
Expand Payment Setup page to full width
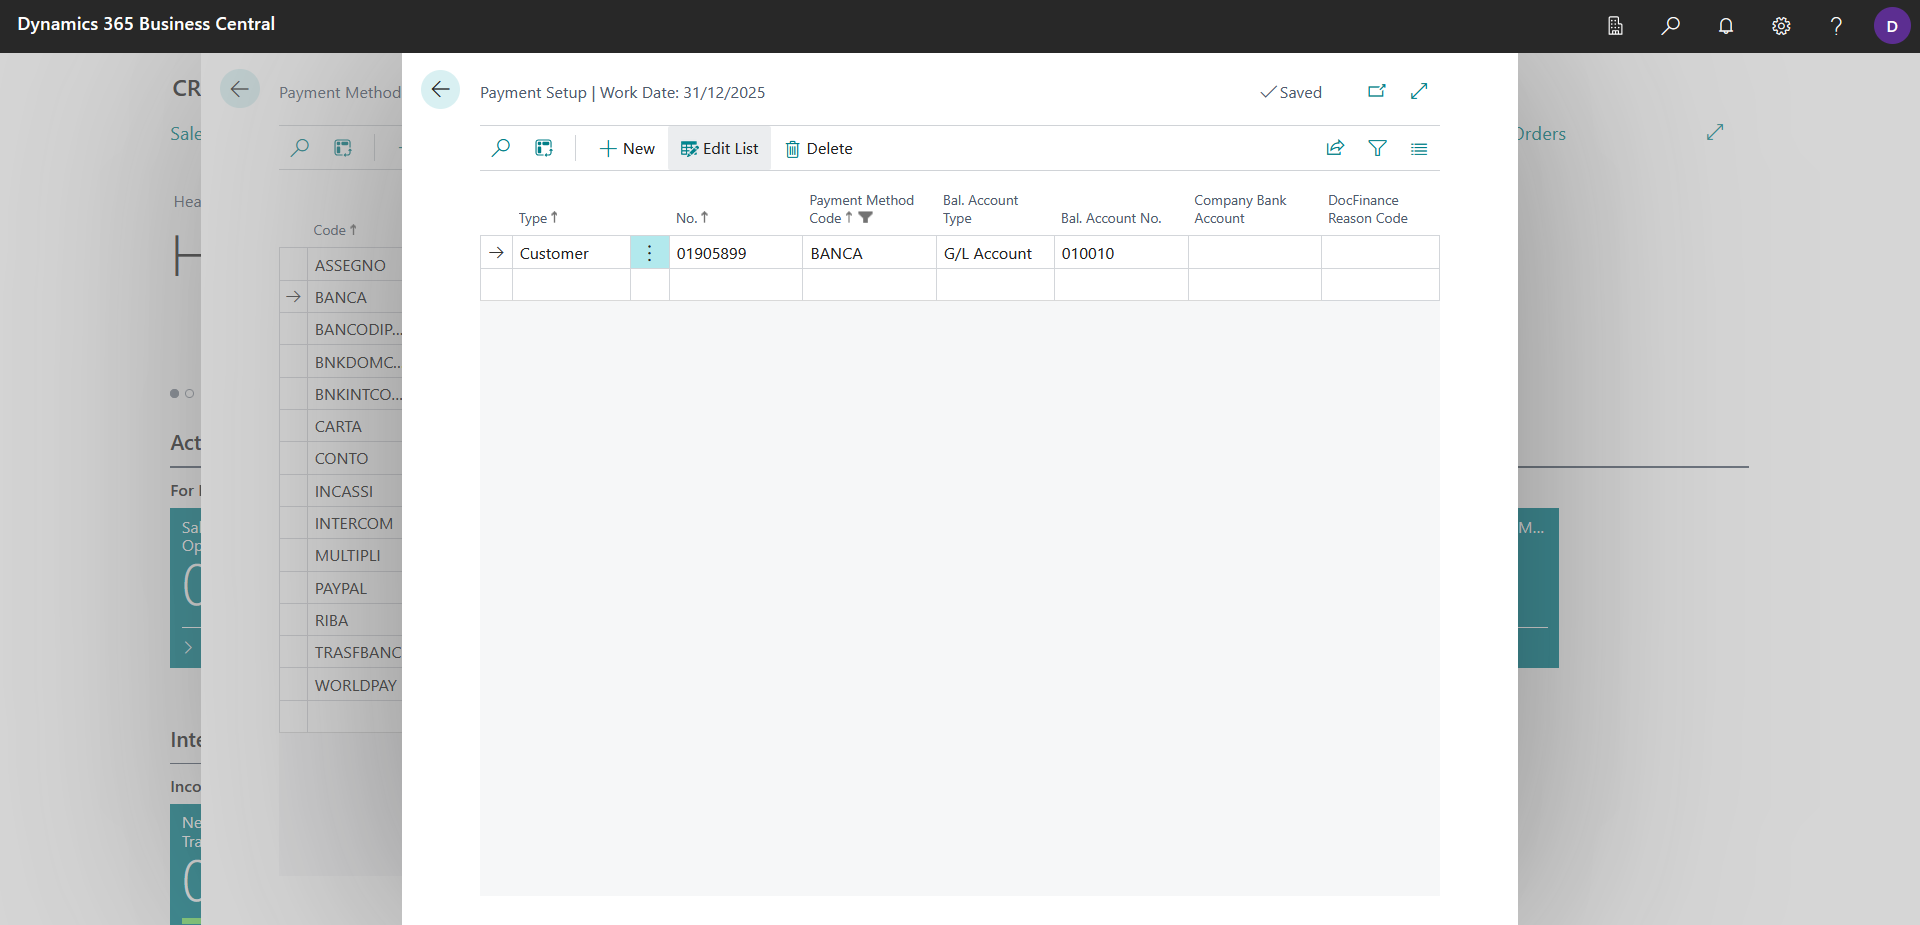1419,91
